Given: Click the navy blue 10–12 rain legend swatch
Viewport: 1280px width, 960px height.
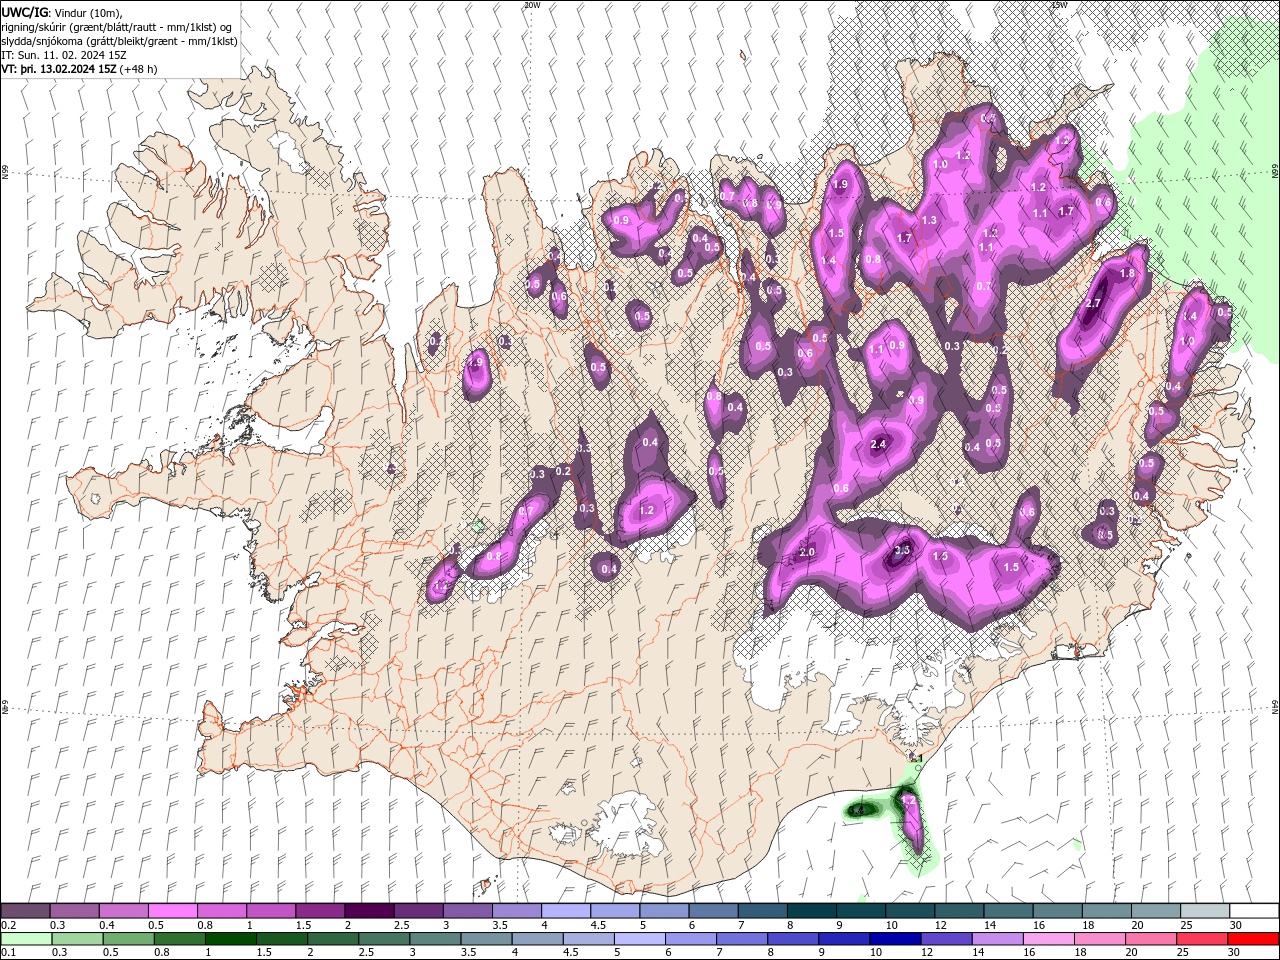Looking at the screenshot, I should pos(895,939).
